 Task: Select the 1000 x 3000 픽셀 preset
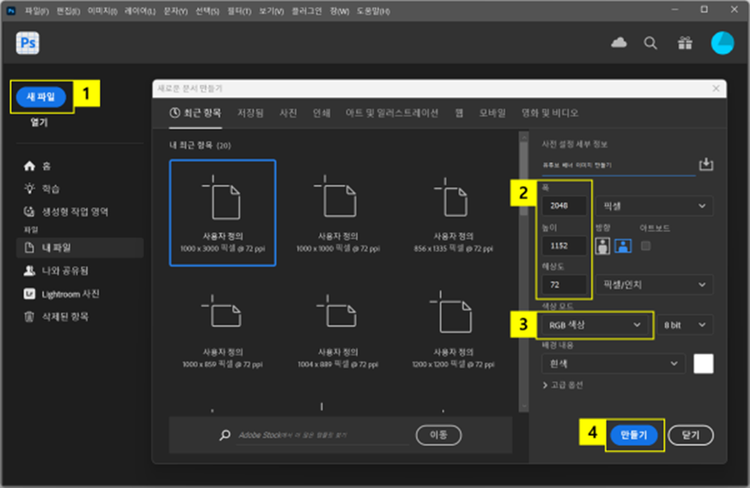click(x=222, y=213)
